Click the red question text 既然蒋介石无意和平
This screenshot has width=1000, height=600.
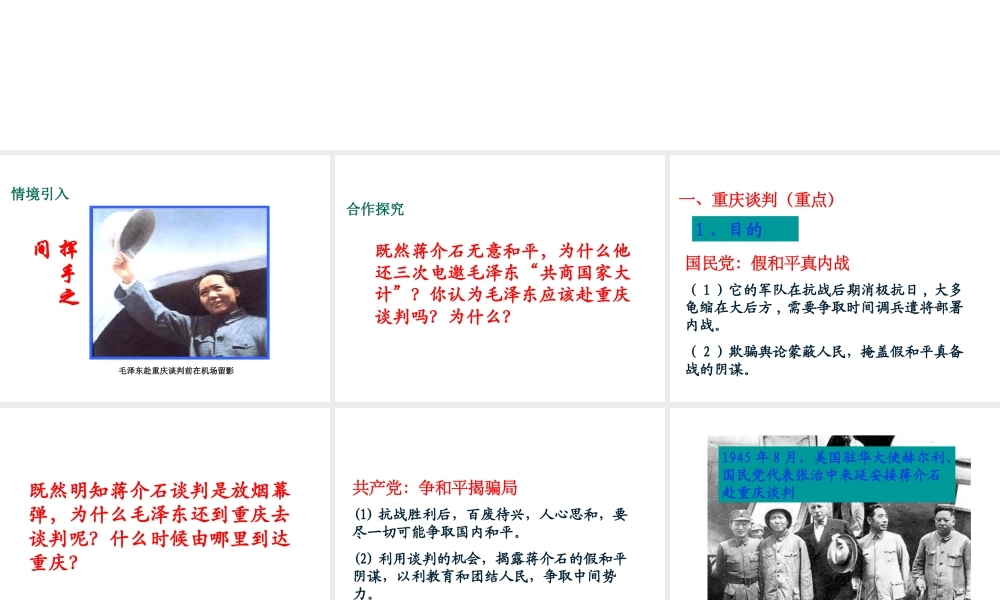[503, 283]
